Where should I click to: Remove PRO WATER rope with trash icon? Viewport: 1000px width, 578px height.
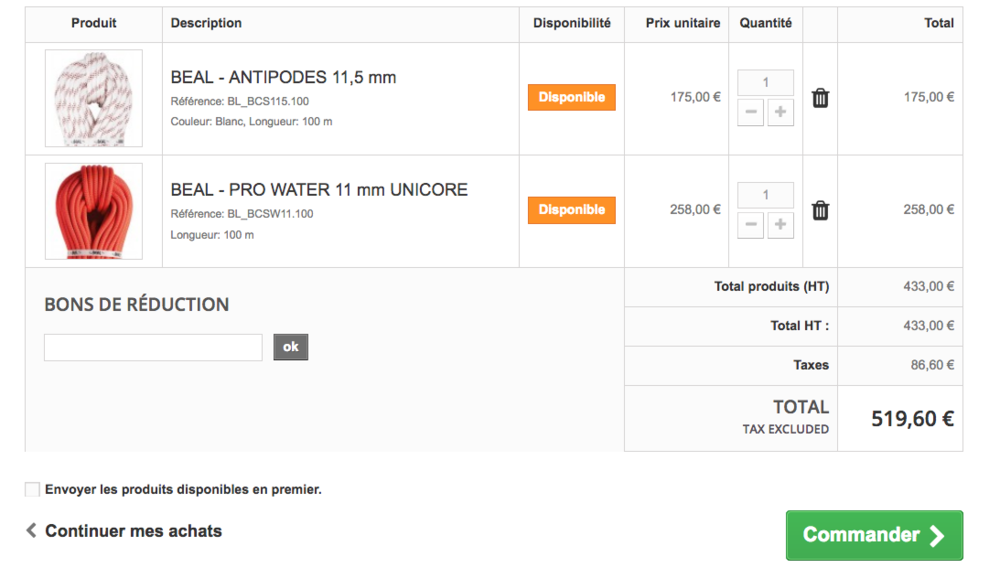point(820,210)
